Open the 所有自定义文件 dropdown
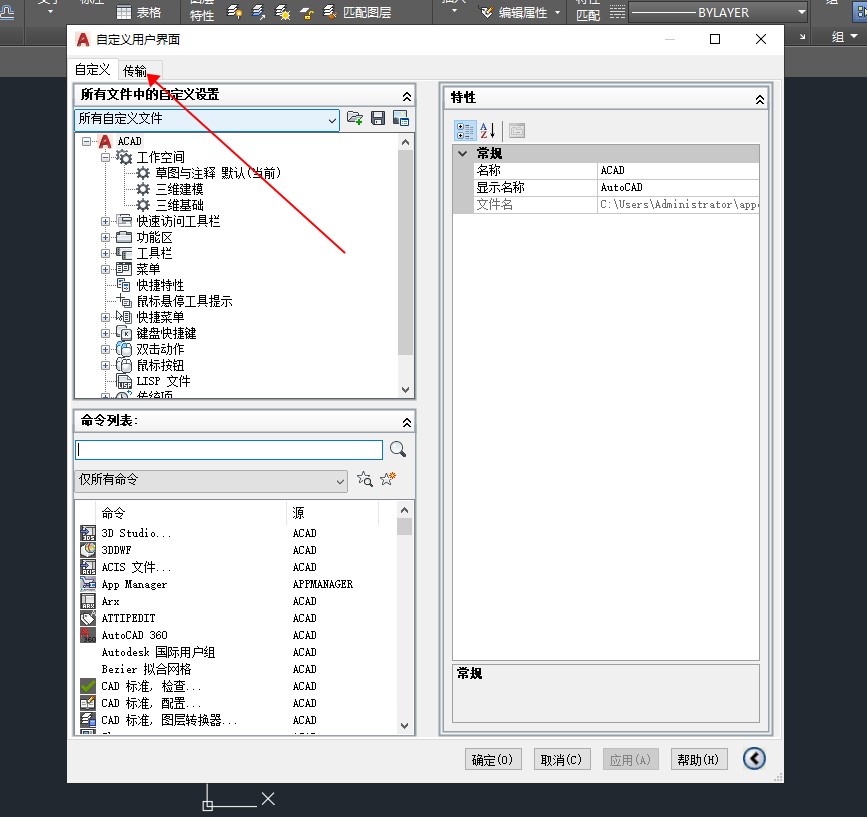The height and width of the screenshot is (817, 867). [332, 119]
